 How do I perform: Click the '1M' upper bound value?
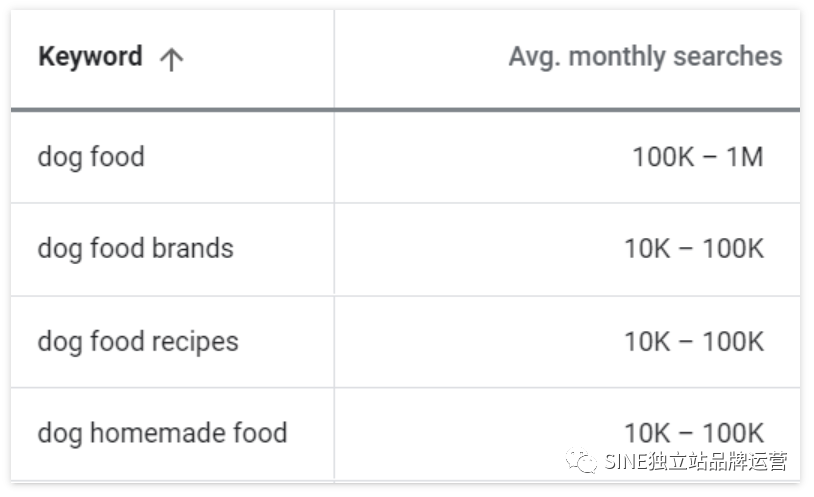click(x=745, y=157)
